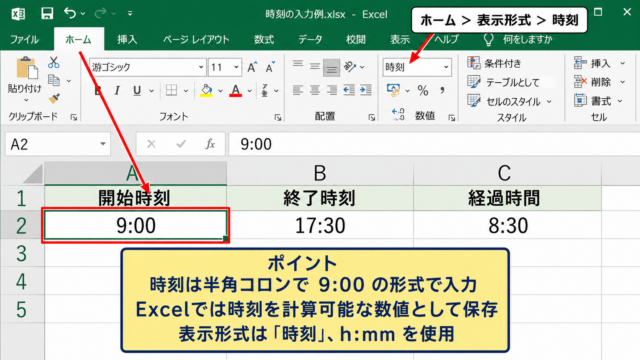Click the red Font Color A
This screenshot has height=360, width=640.
[x=236, y=90]
